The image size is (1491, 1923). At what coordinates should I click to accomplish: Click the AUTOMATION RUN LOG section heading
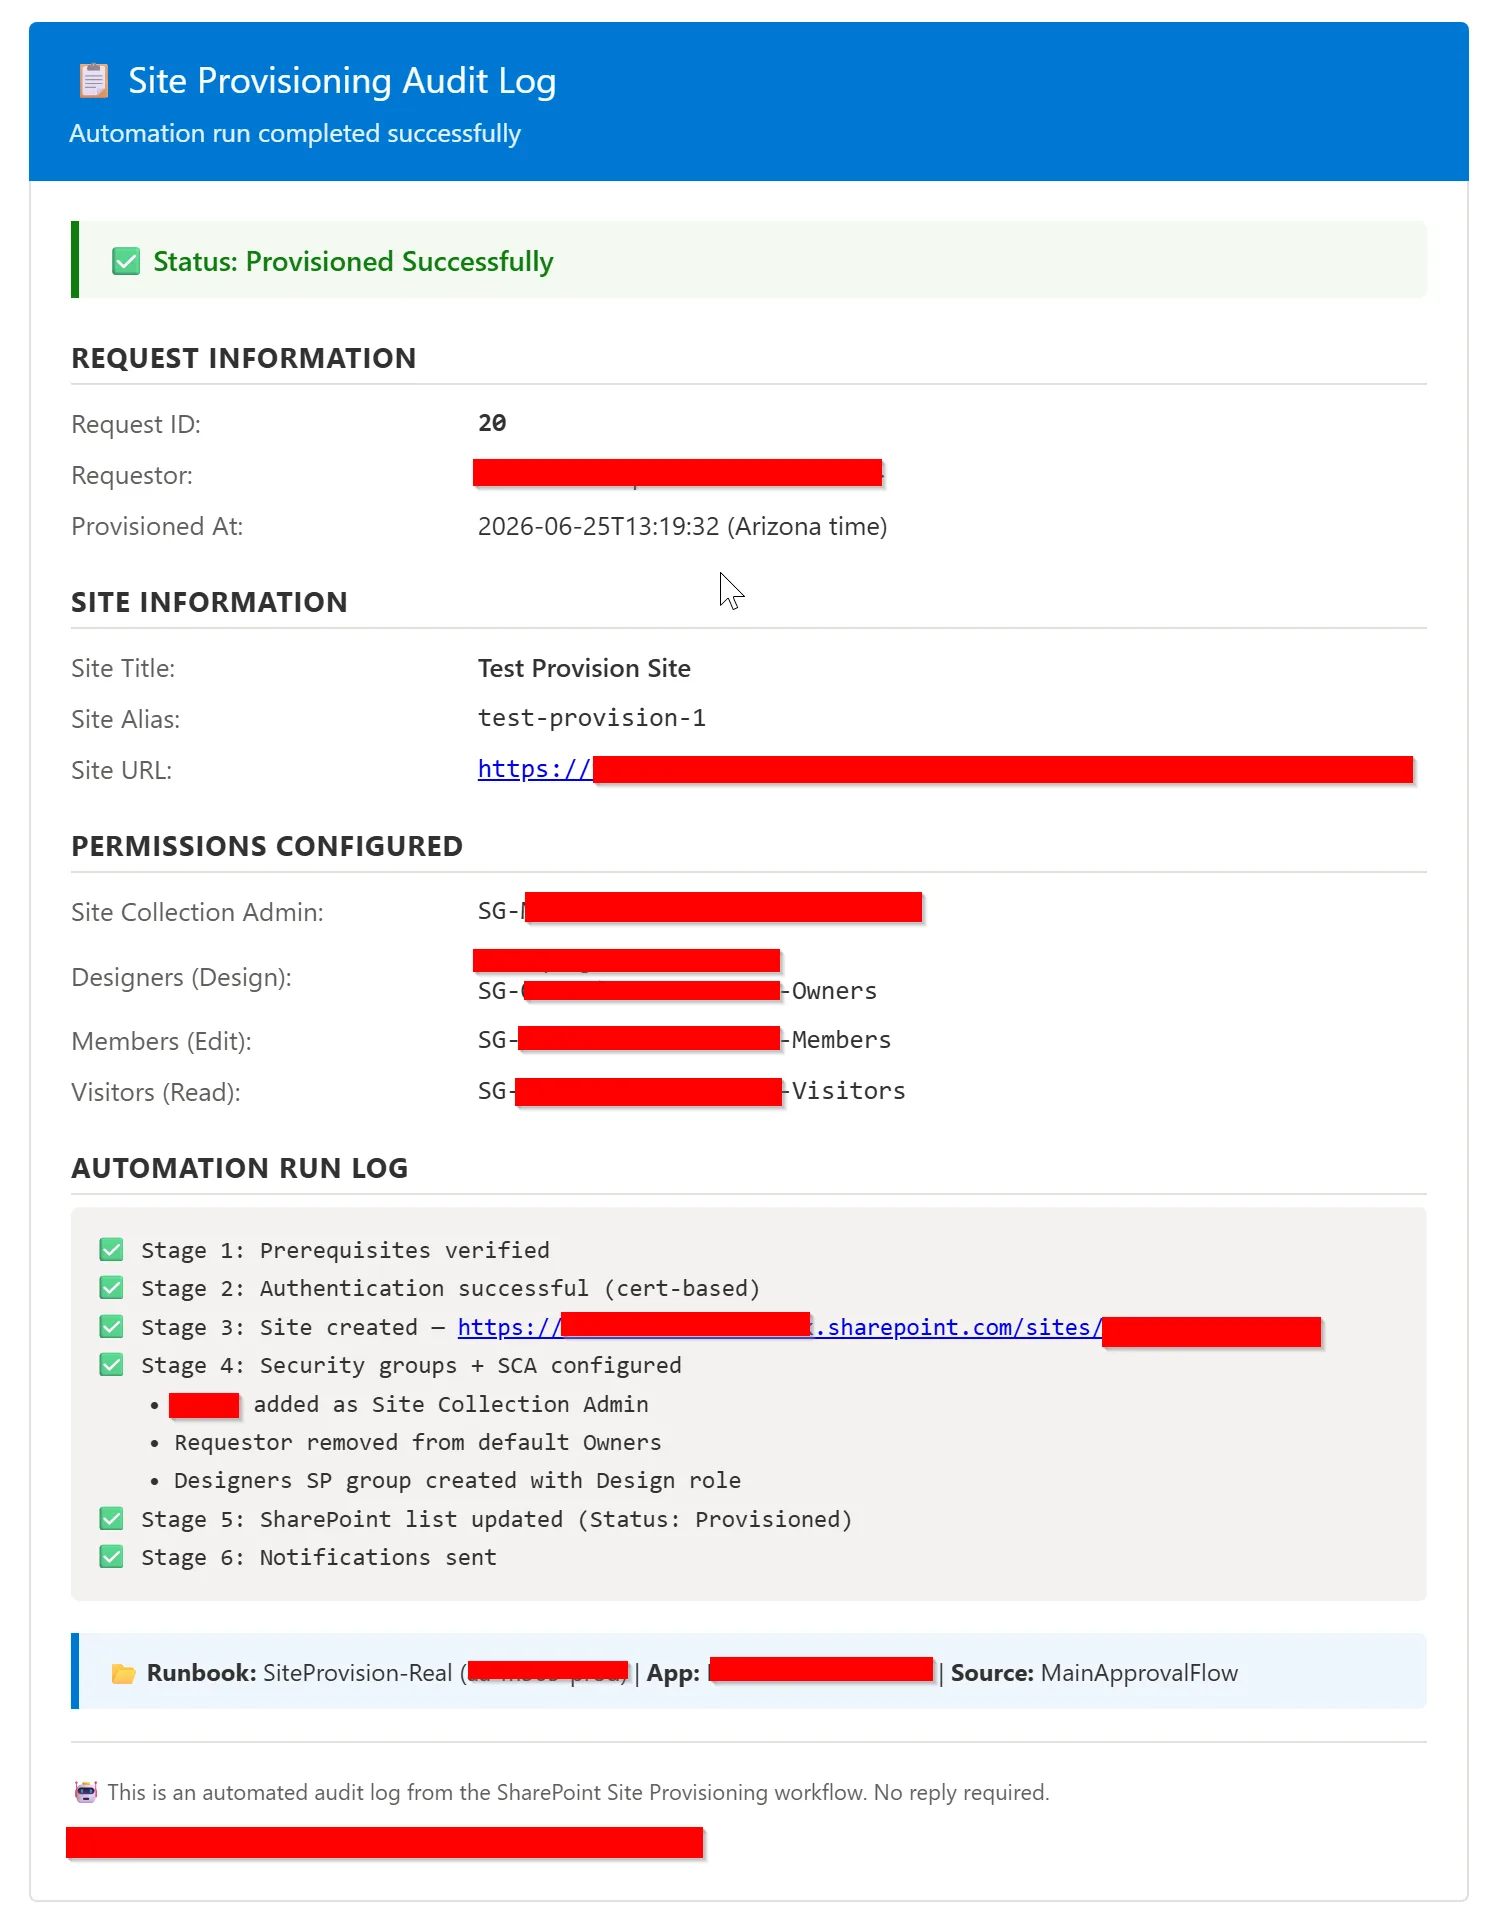click(240, 1168)
